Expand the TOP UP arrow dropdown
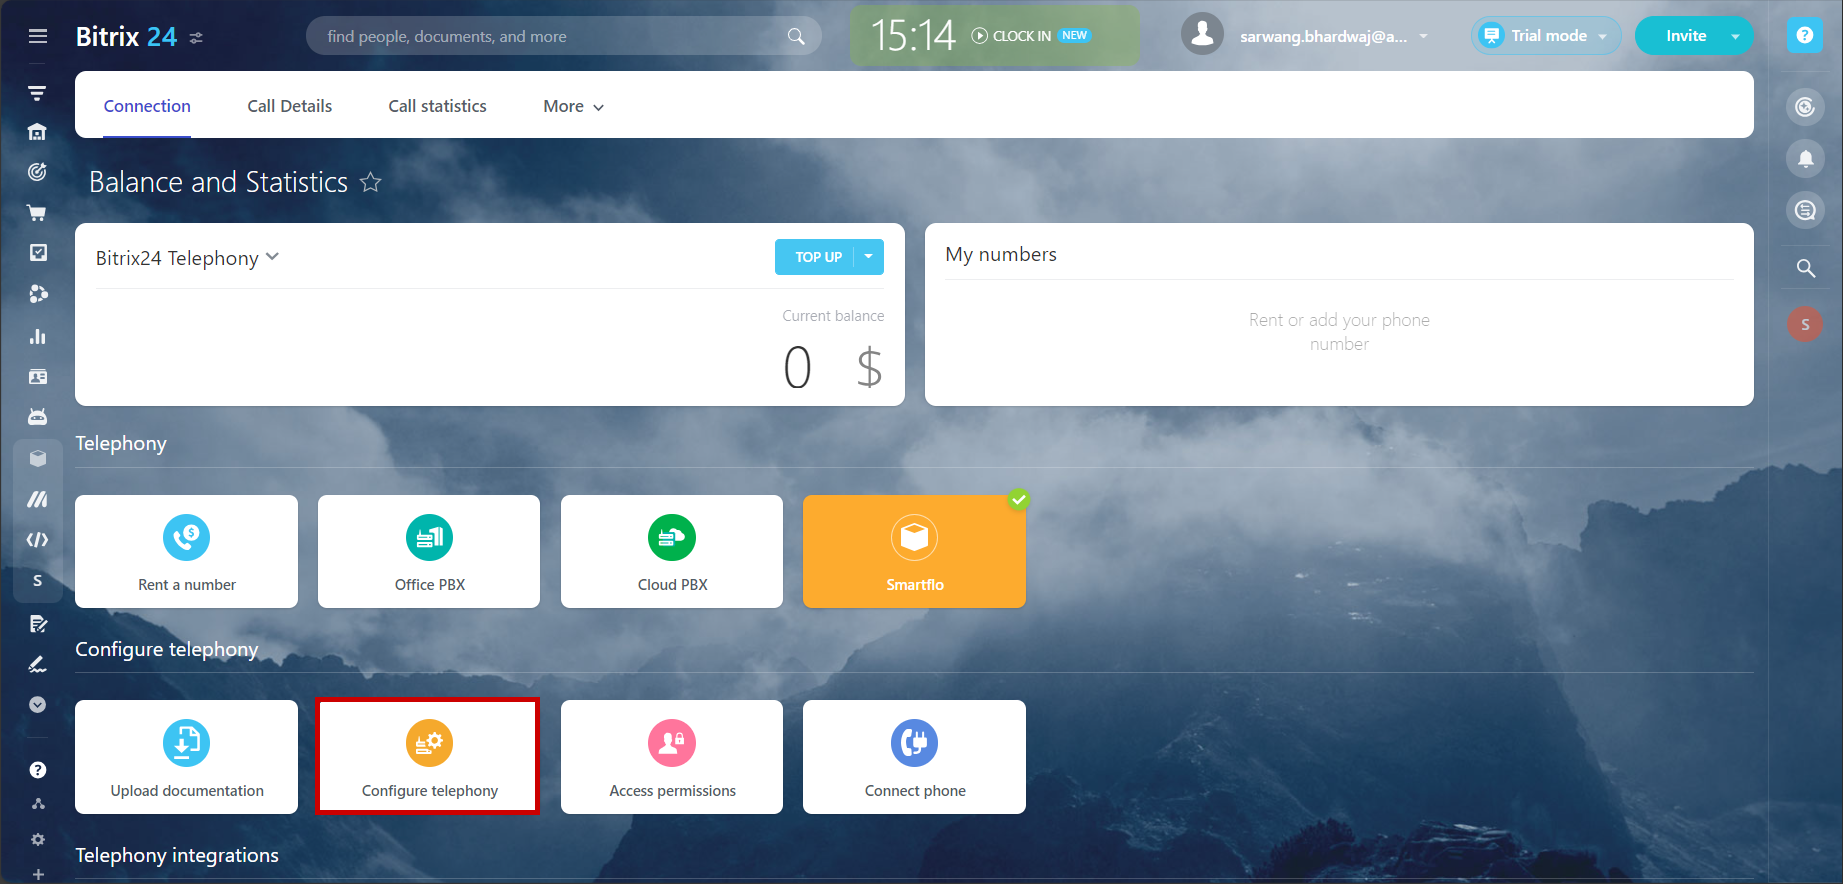 click(869, 257)
